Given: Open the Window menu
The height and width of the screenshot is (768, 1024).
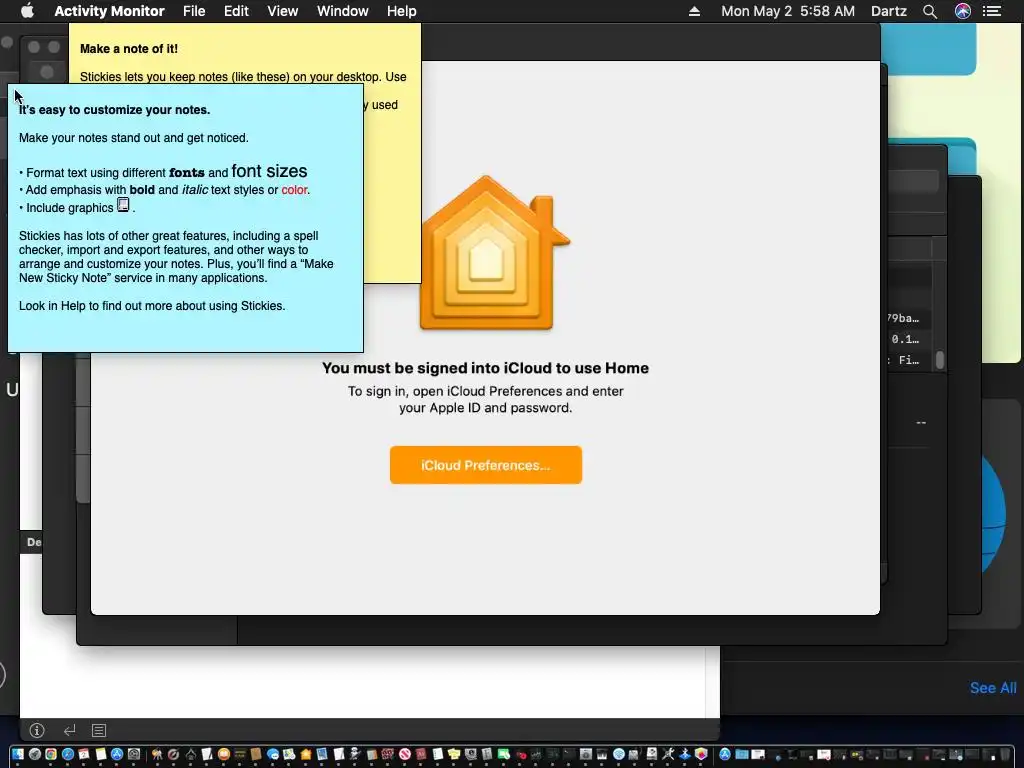Looking at the screenshot, I should click(342, 11).
